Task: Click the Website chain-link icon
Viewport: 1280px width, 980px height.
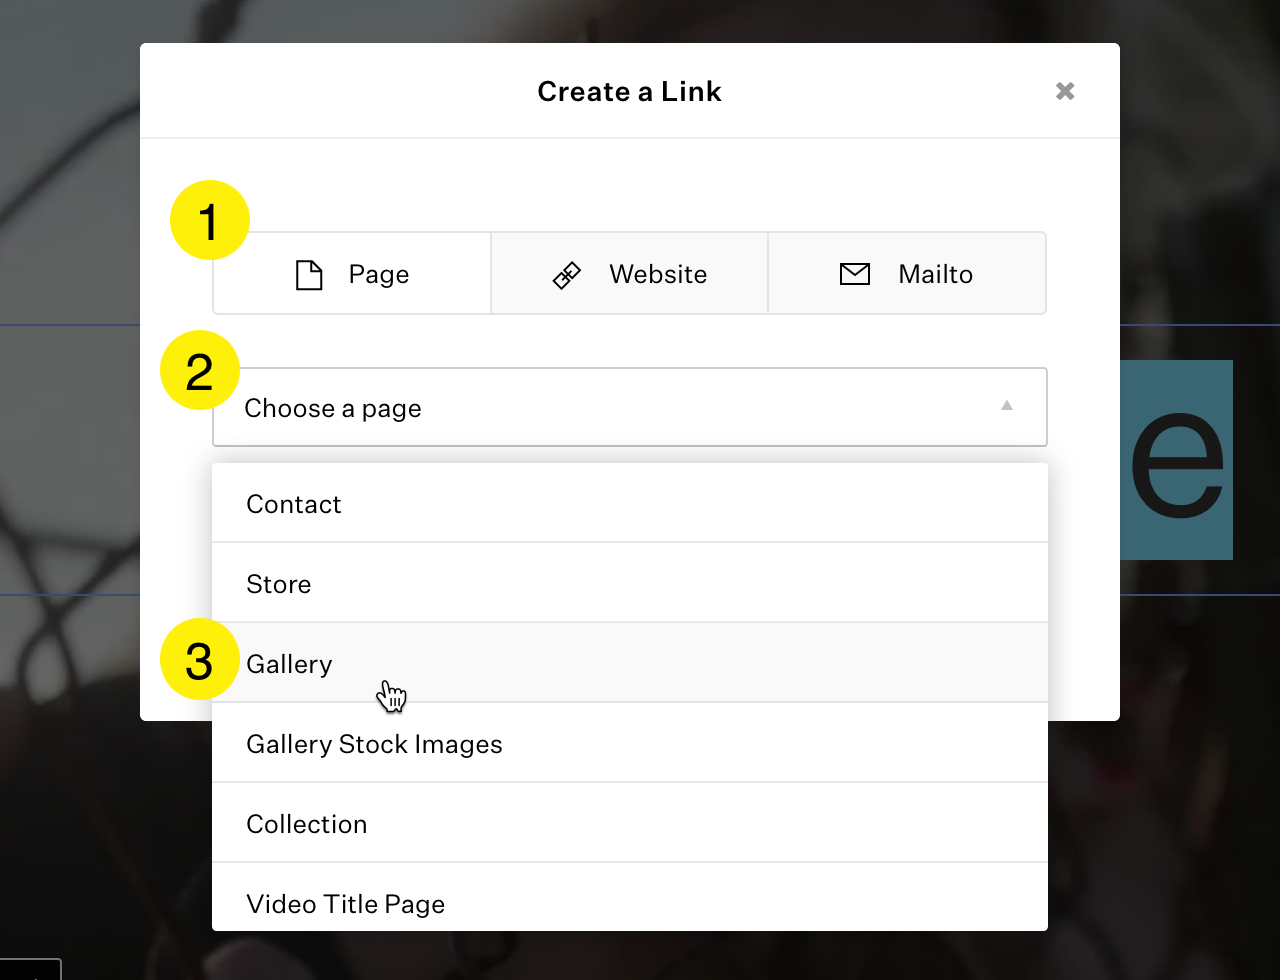Action: point(567,275)
